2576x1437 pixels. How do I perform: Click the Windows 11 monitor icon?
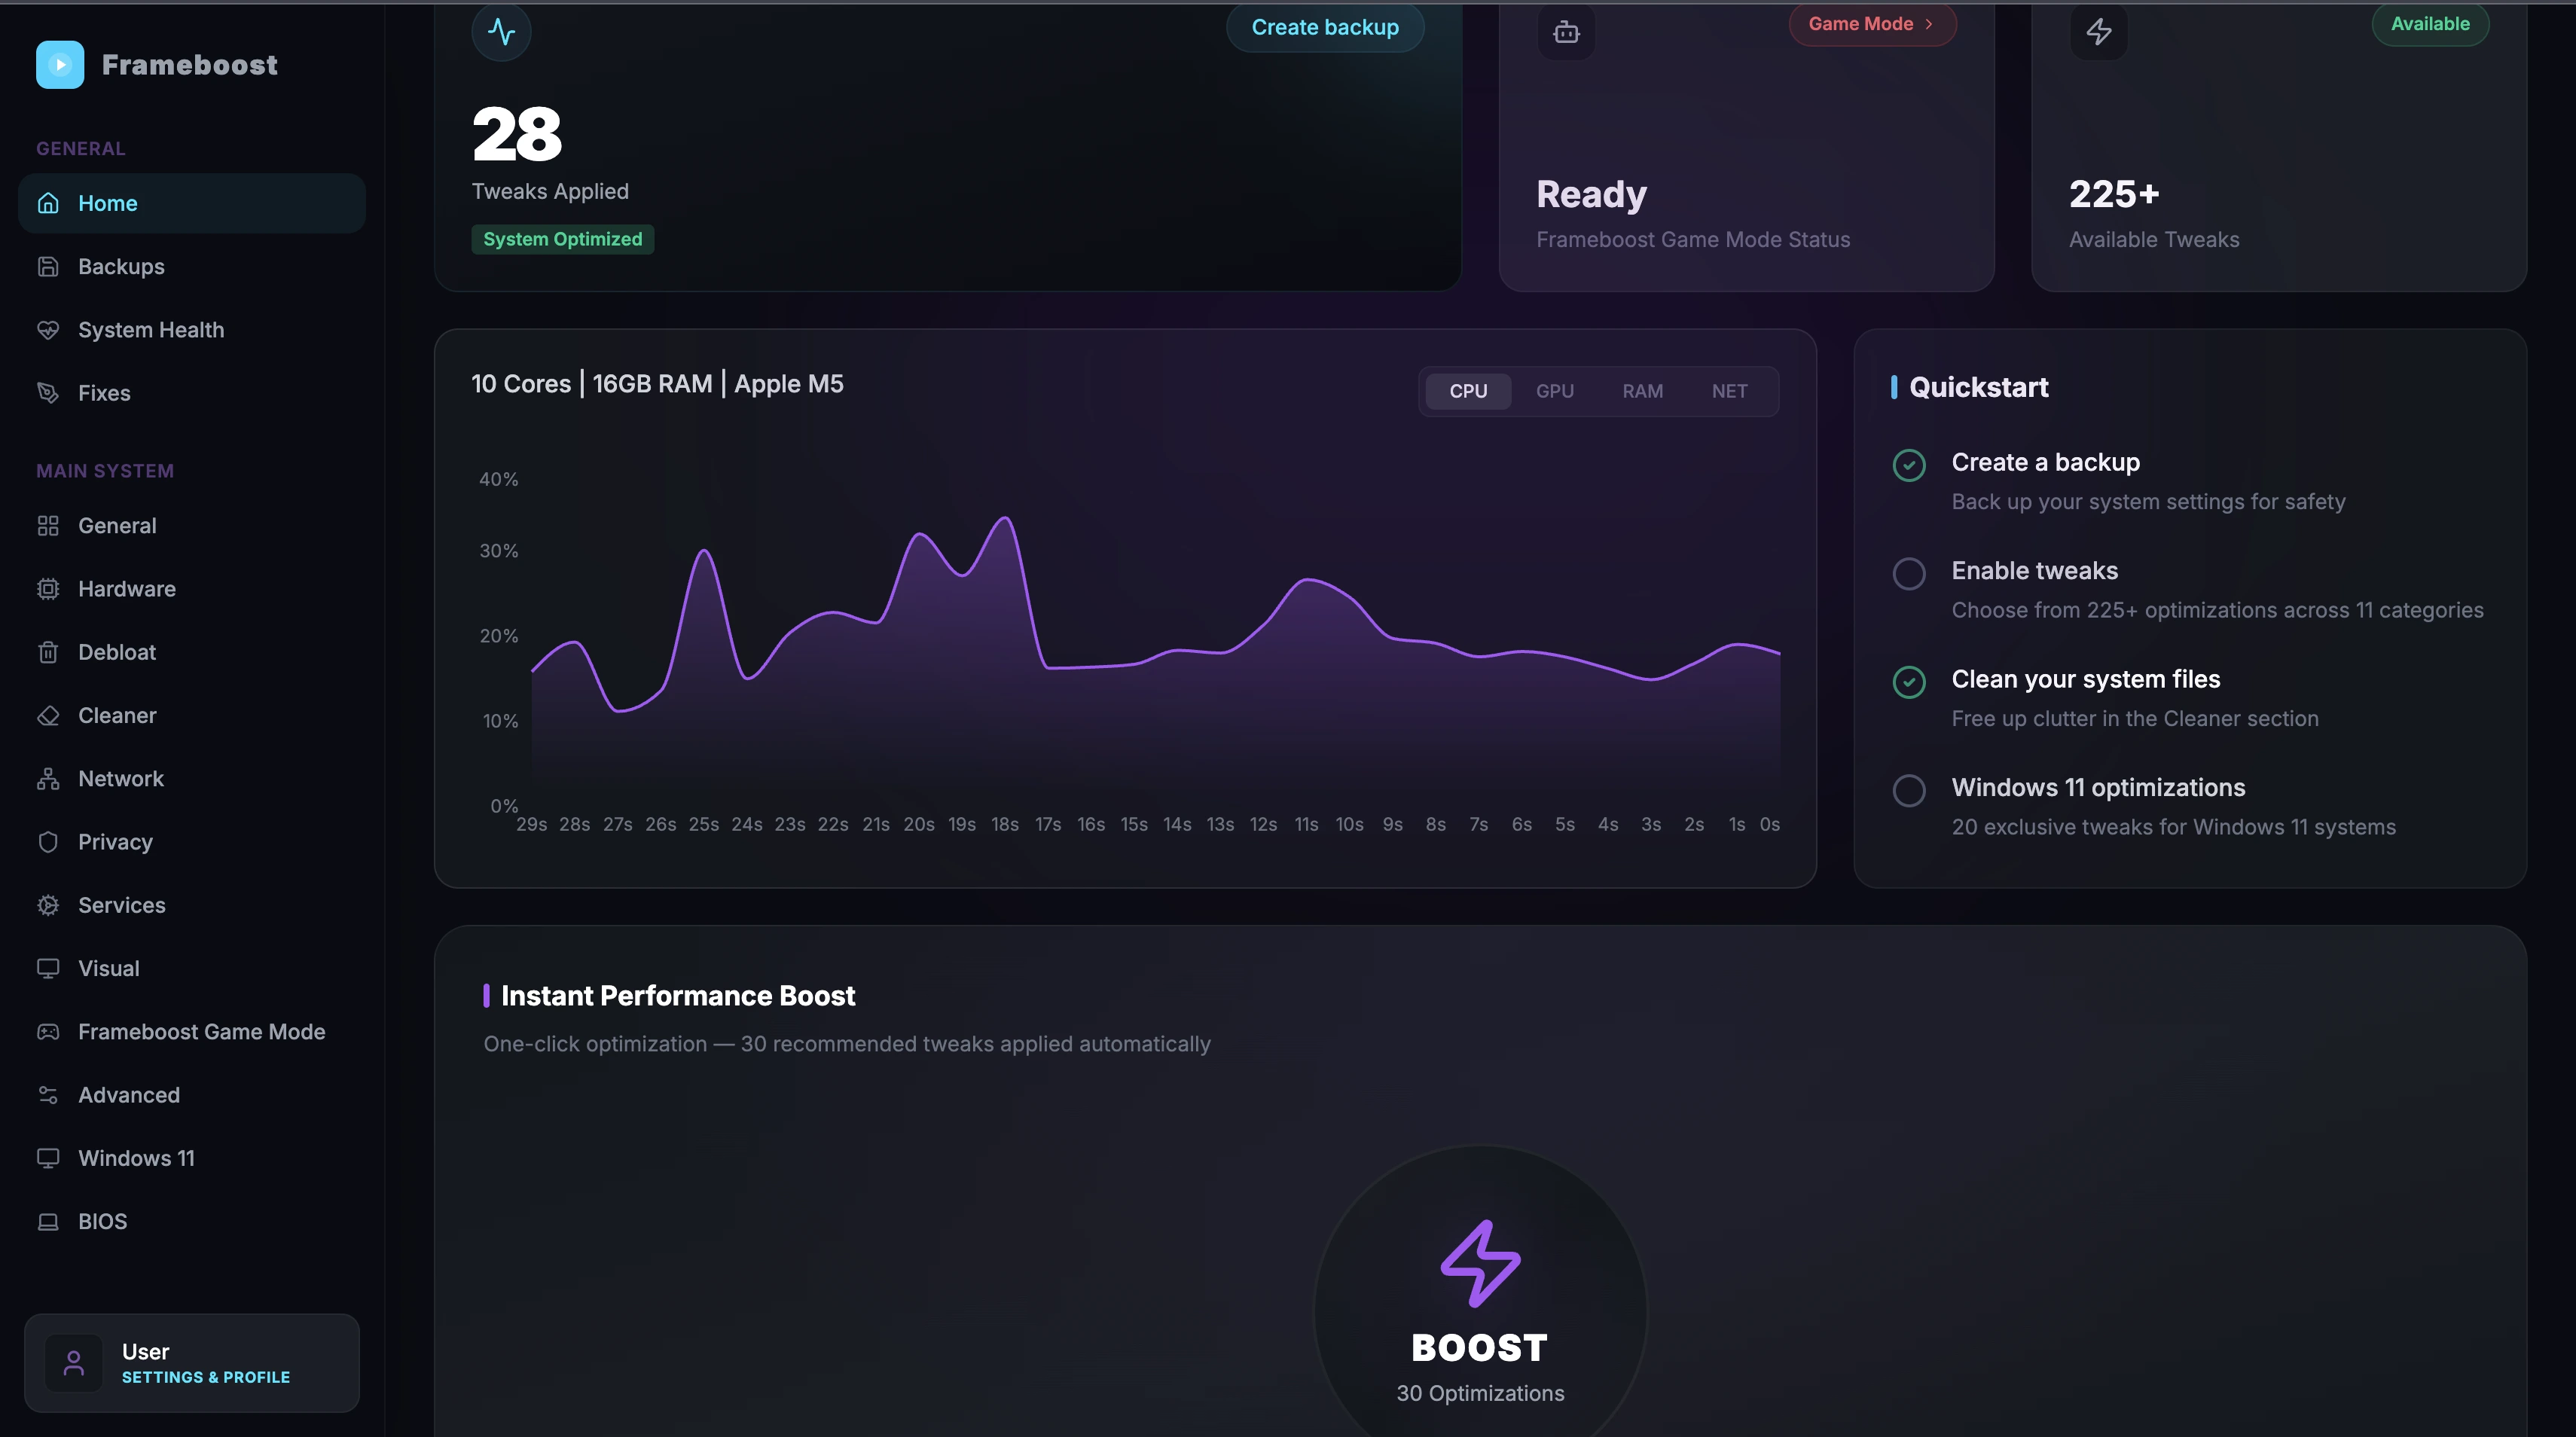tap(48, 1158)
